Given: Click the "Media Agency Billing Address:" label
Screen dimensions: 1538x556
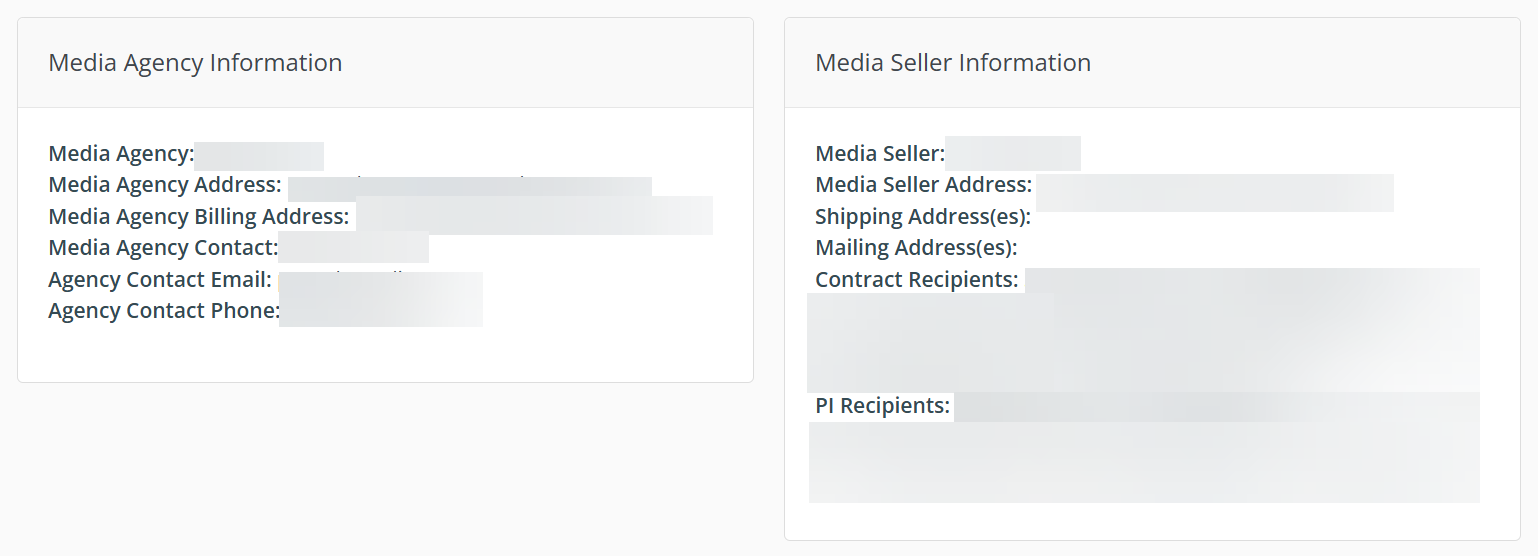Looking at the screenshot, I should pos(199,217).
